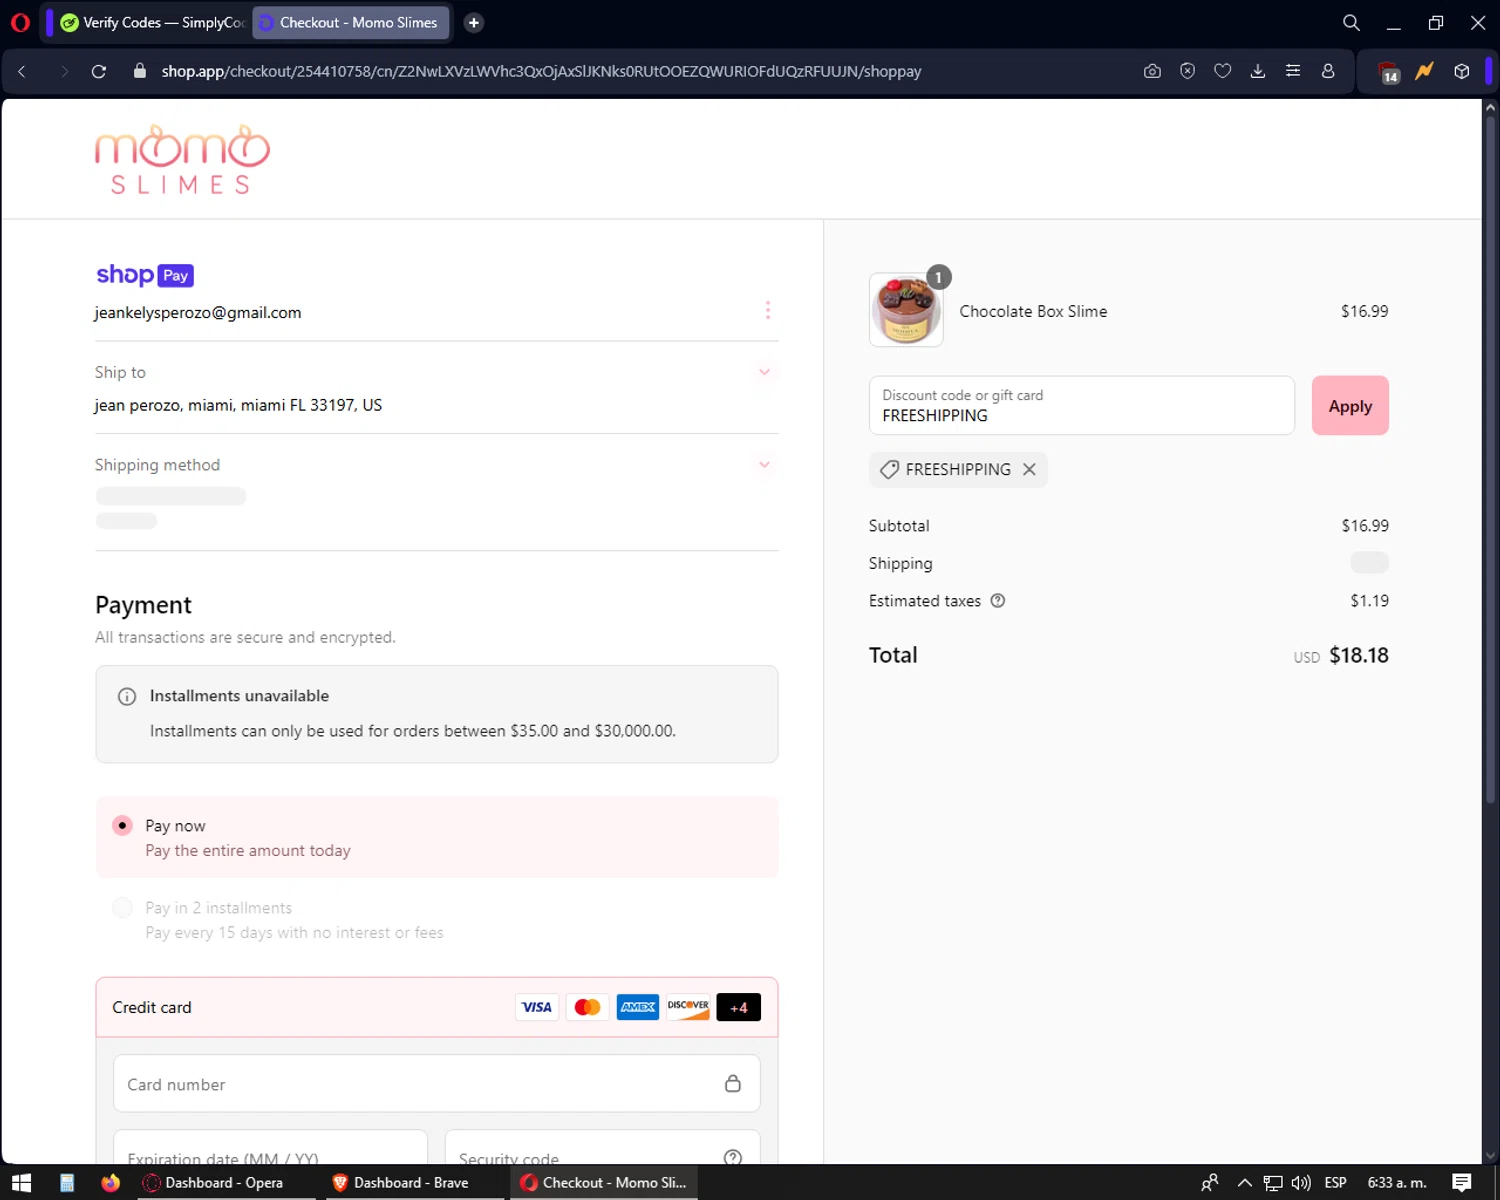Open the Opera account profile icon
This screenshot has width=1500, height=1200.
pos(1328,71)
